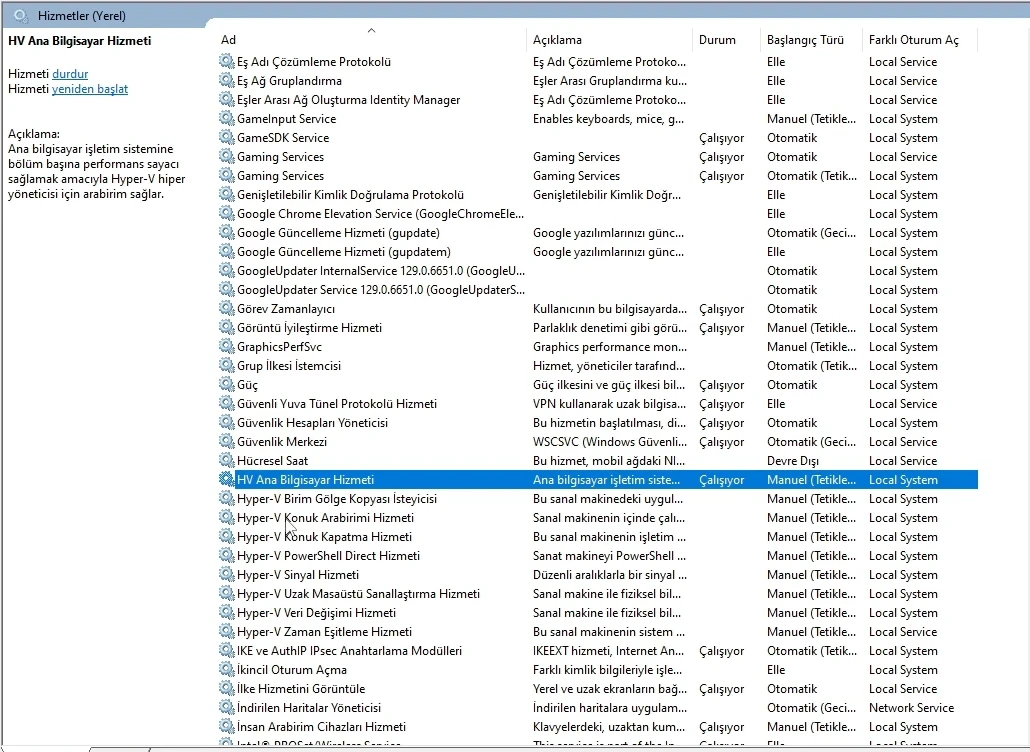Click the sort arrow above the Ad column

[371, 30]
